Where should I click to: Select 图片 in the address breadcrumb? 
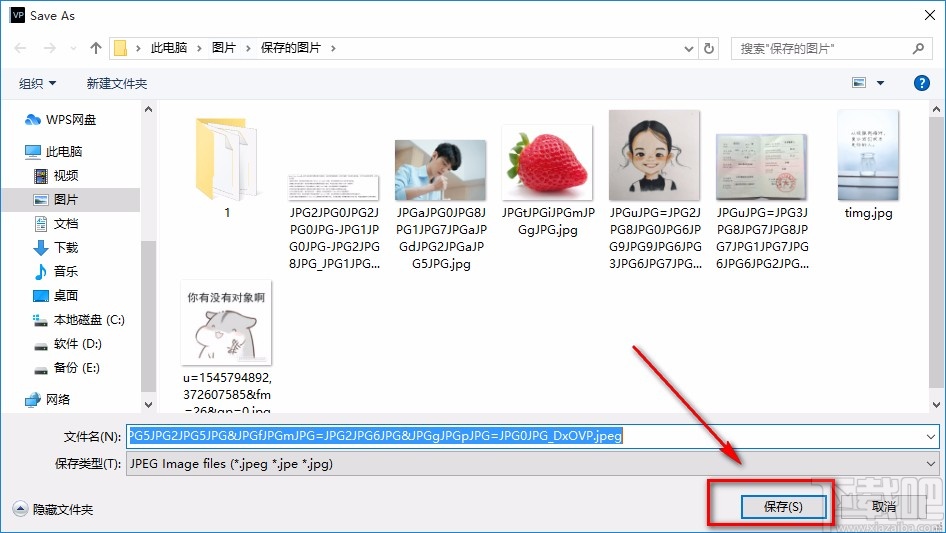tap(224, 48)
